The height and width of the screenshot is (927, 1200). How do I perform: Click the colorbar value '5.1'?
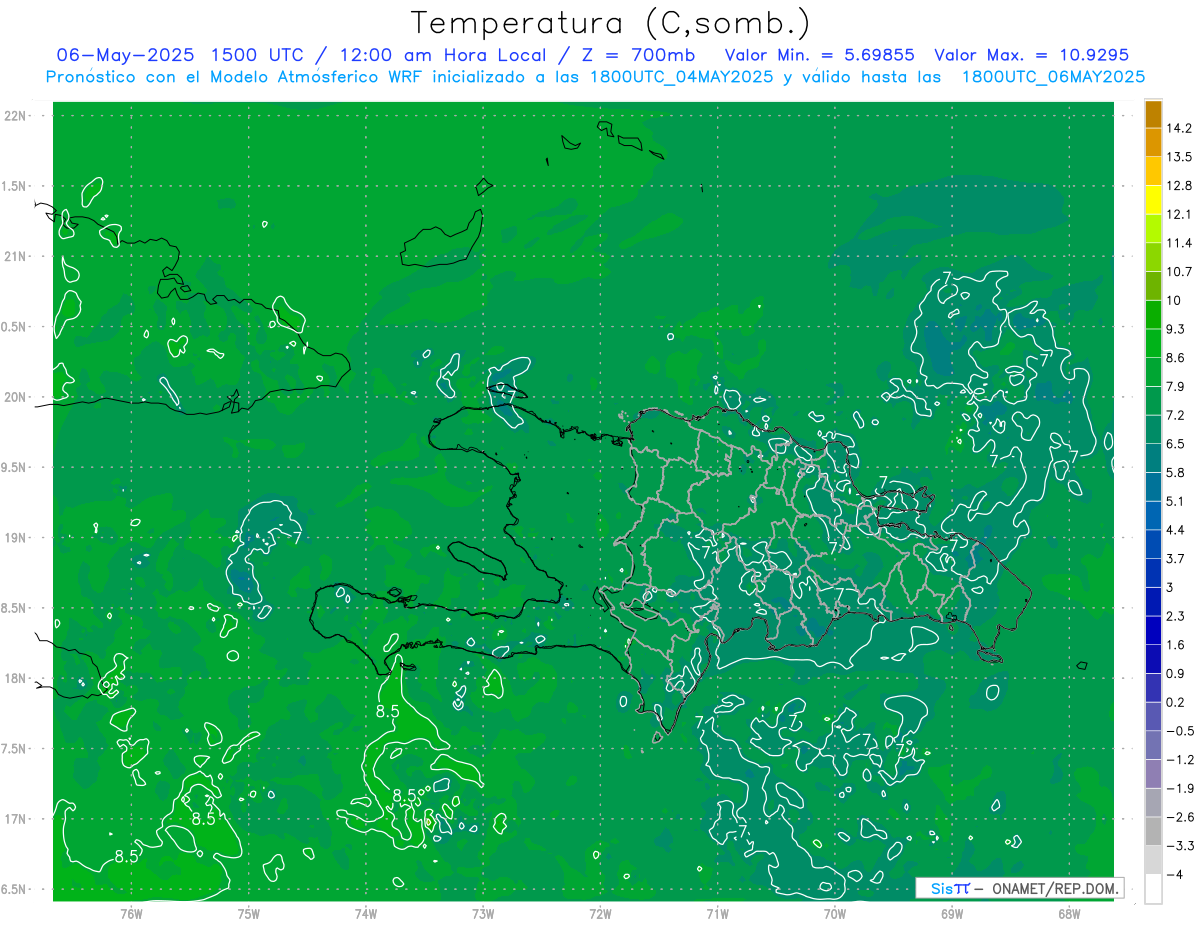click(x=1176, y=501)
